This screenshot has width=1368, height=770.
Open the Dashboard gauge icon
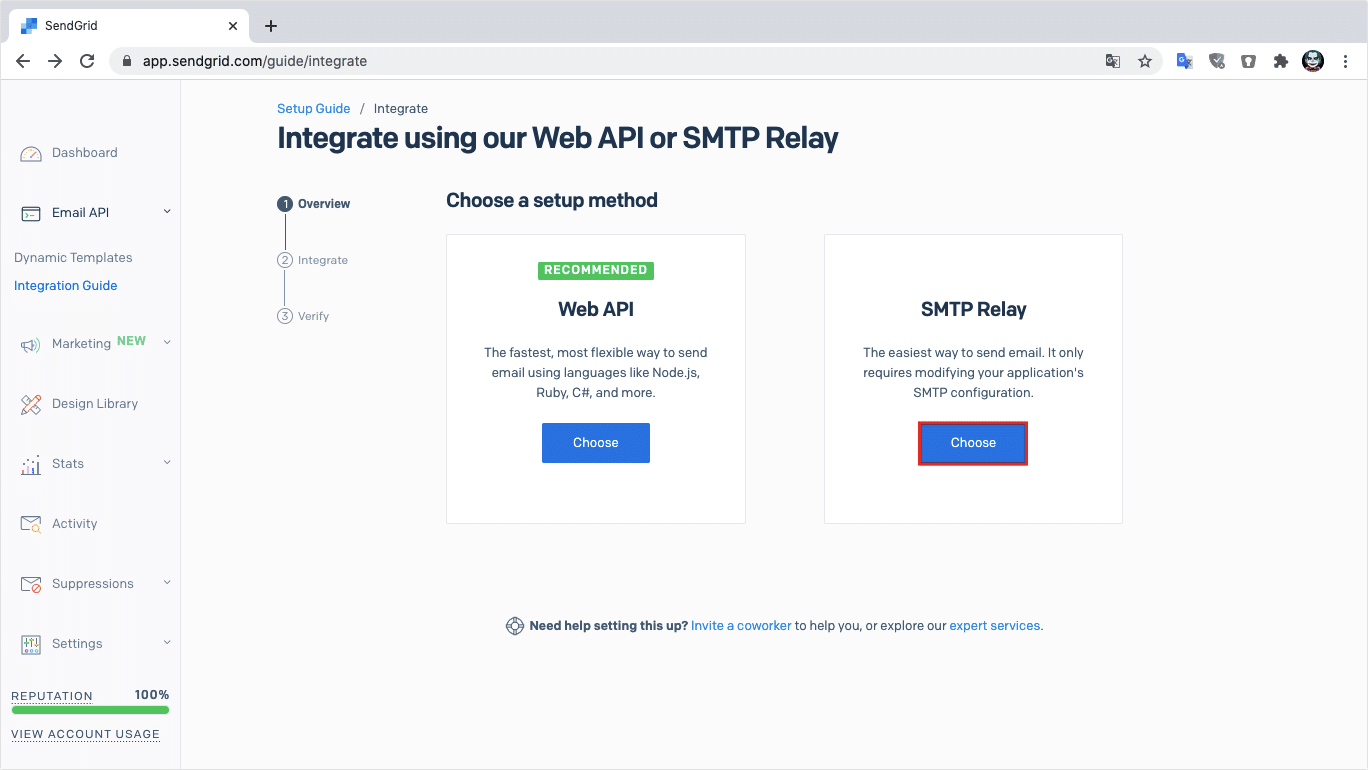(31, 154)
